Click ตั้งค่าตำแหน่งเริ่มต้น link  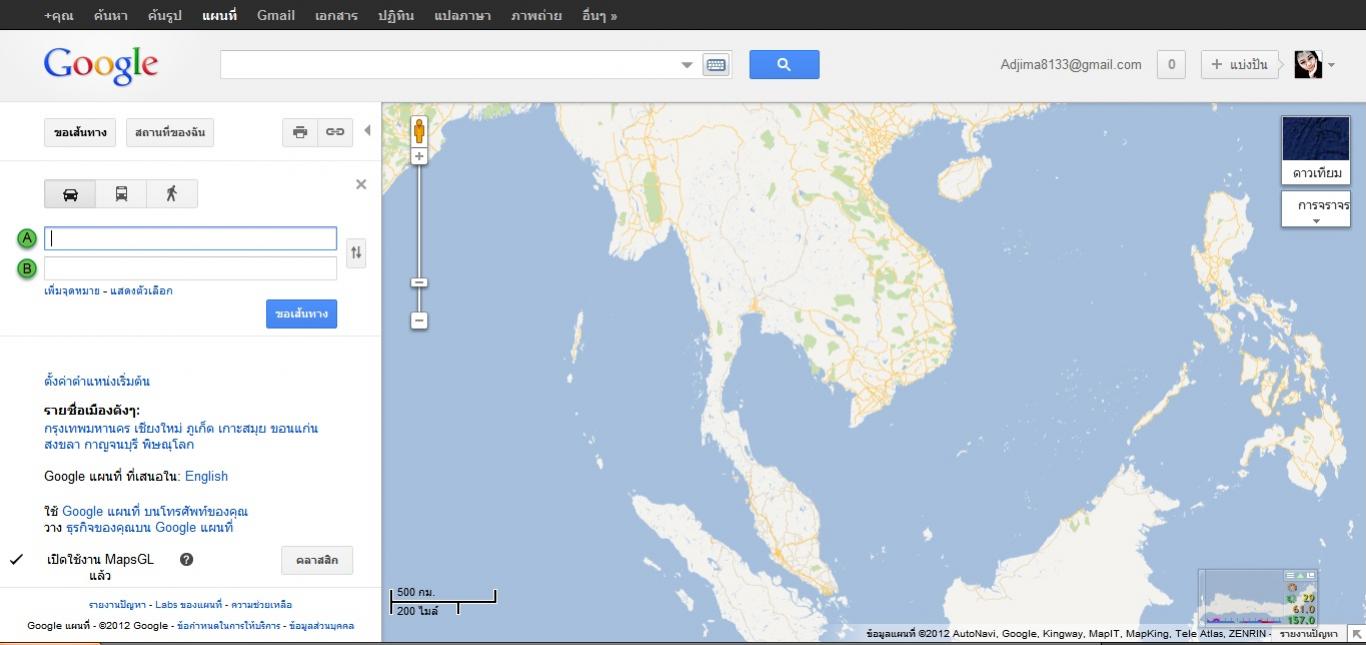[97, 381]
